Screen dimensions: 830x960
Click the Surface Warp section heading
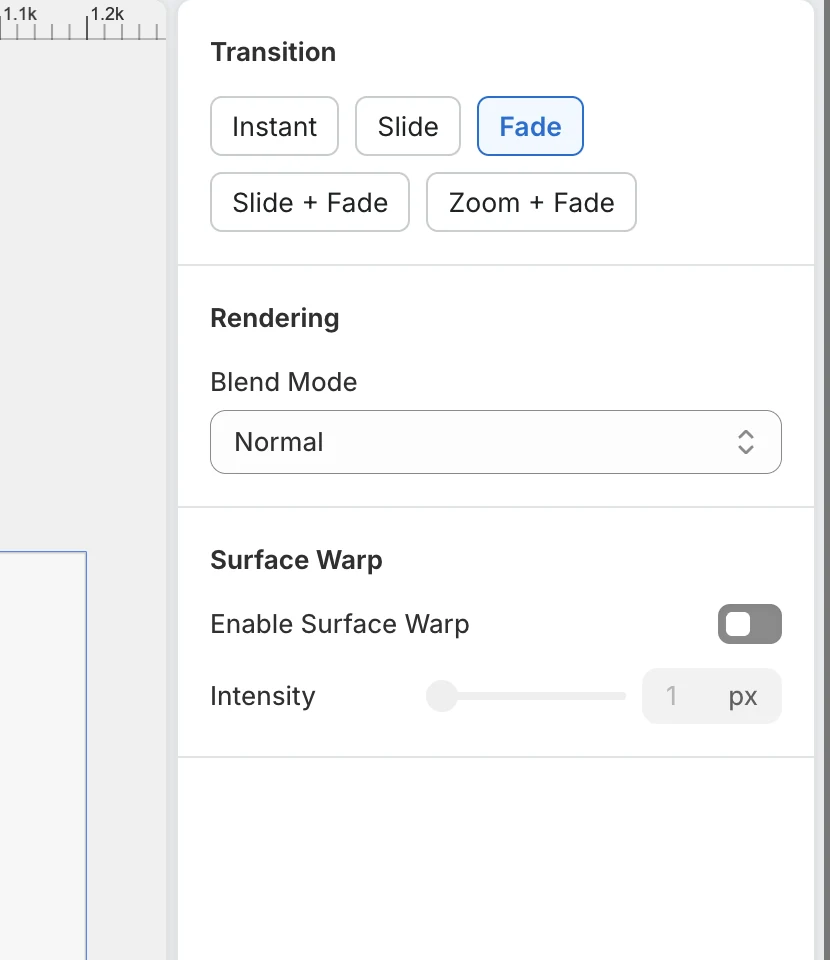pyautogui.click(x=296, y=560)
